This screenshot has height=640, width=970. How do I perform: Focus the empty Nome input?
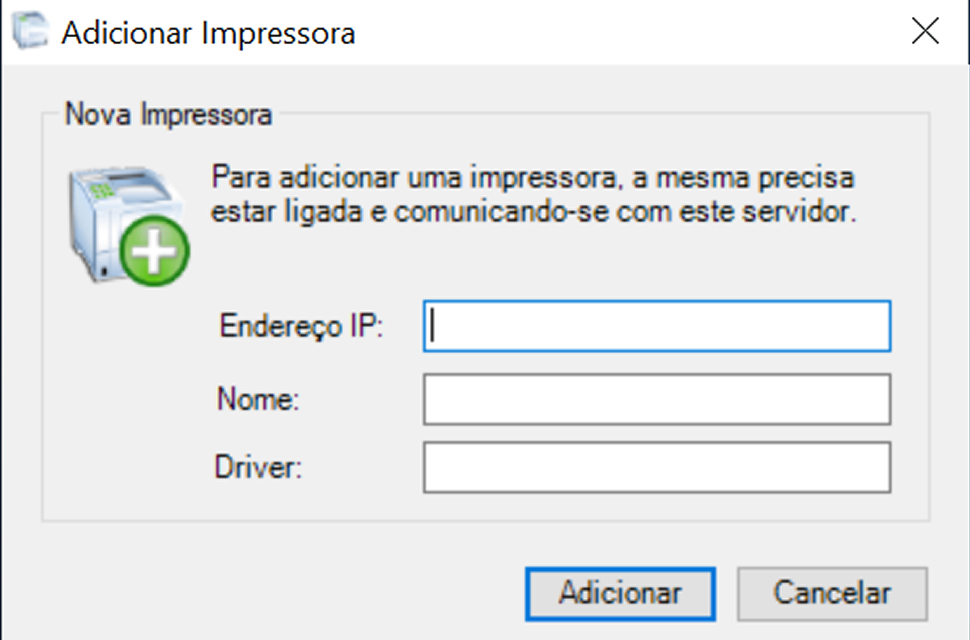656,398
